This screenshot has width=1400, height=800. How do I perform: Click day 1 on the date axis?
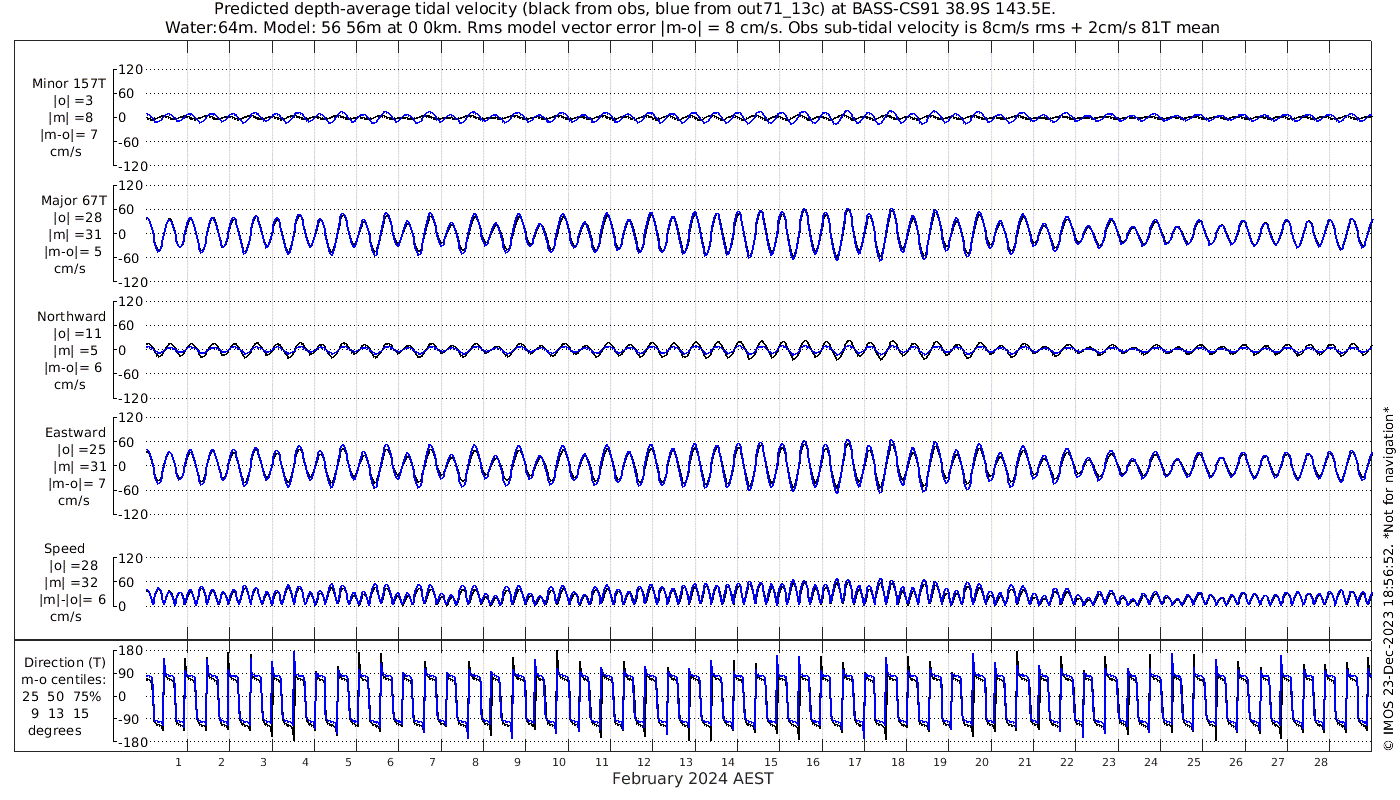[x=178, y=762]
